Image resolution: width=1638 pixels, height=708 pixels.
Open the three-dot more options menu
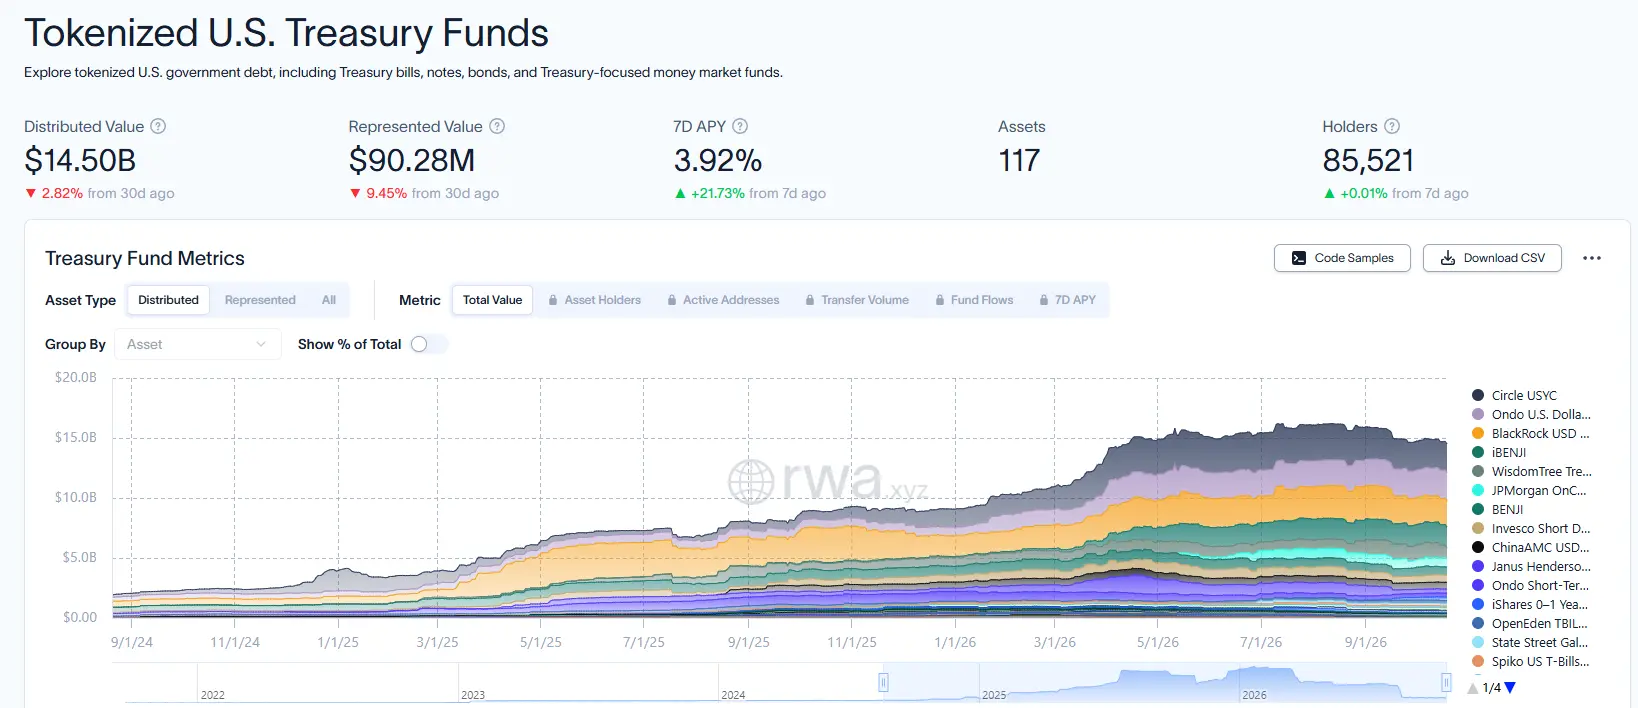point(1592,258)
